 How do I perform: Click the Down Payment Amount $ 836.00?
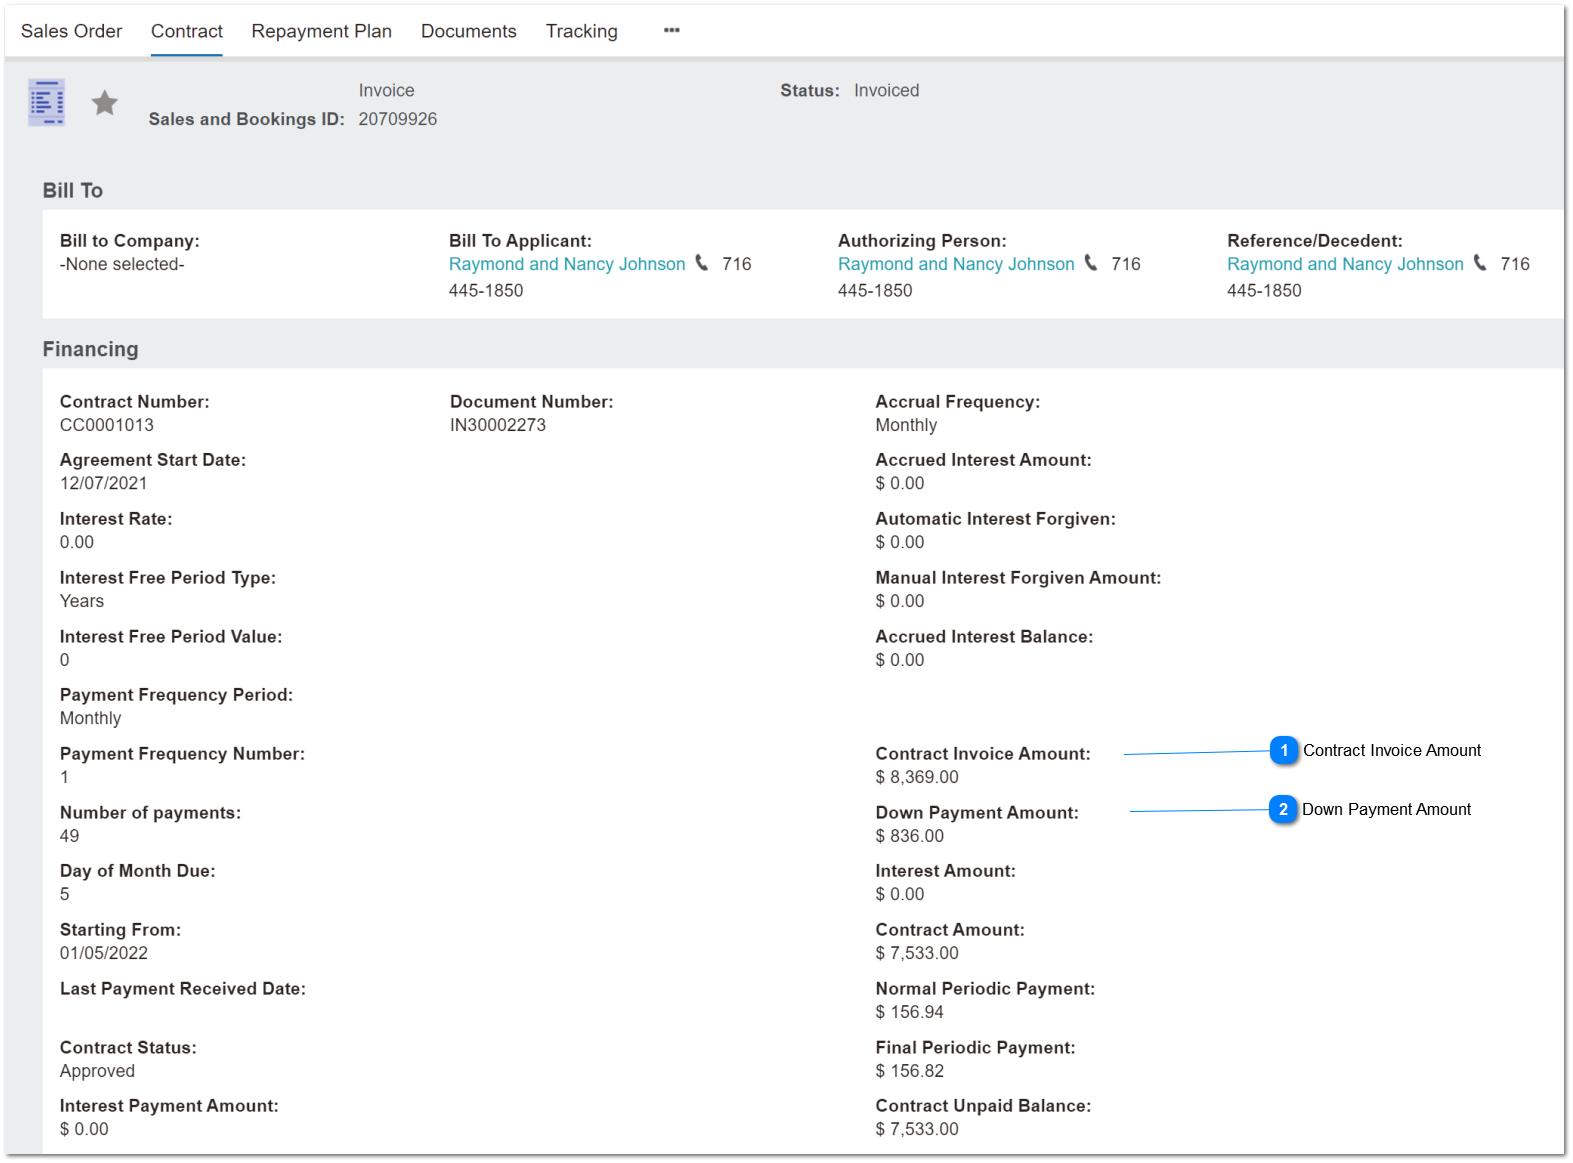click(910, 836)
